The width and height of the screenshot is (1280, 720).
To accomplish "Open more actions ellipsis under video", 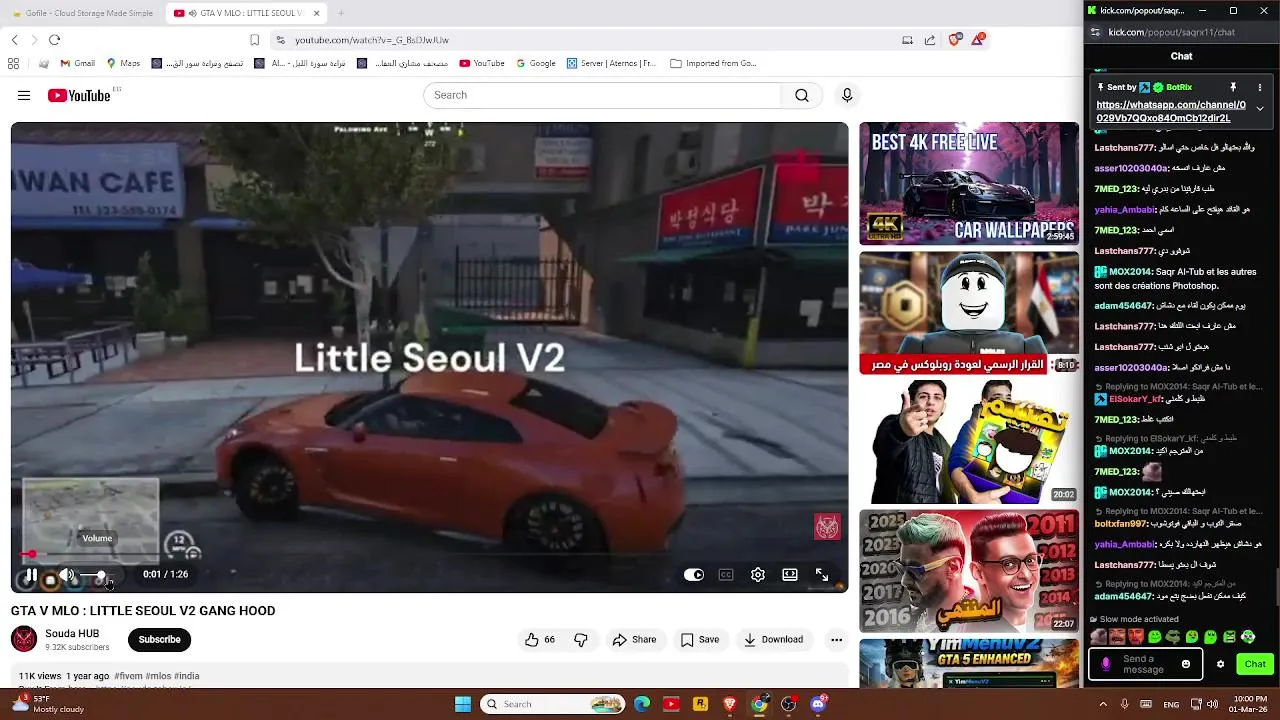I will [x=836, y=640].
